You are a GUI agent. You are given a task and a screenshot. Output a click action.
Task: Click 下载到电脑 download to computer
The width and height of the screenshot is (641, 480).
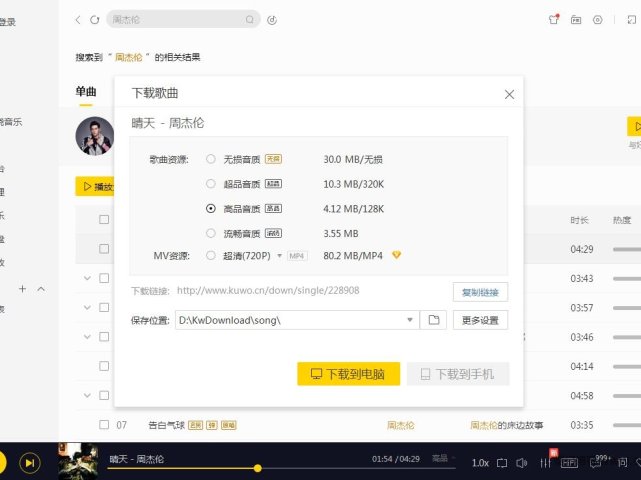[348, 374]
